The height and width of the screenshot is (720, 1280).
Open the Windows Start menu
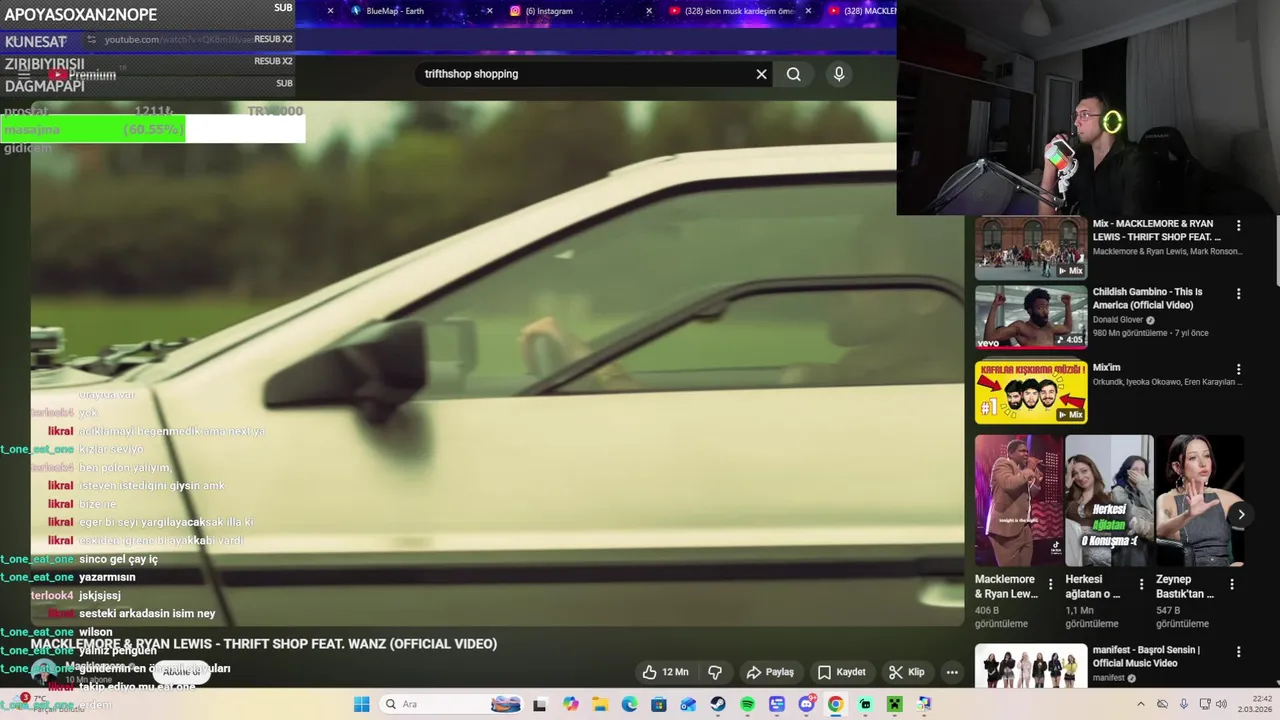(362, 704)
